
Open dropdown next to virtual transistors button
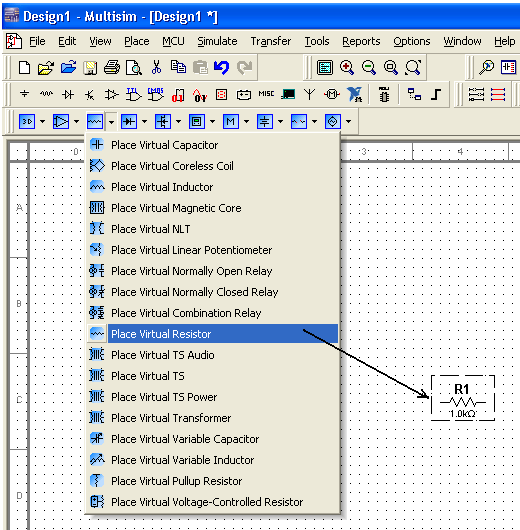[x=179, y=121]
